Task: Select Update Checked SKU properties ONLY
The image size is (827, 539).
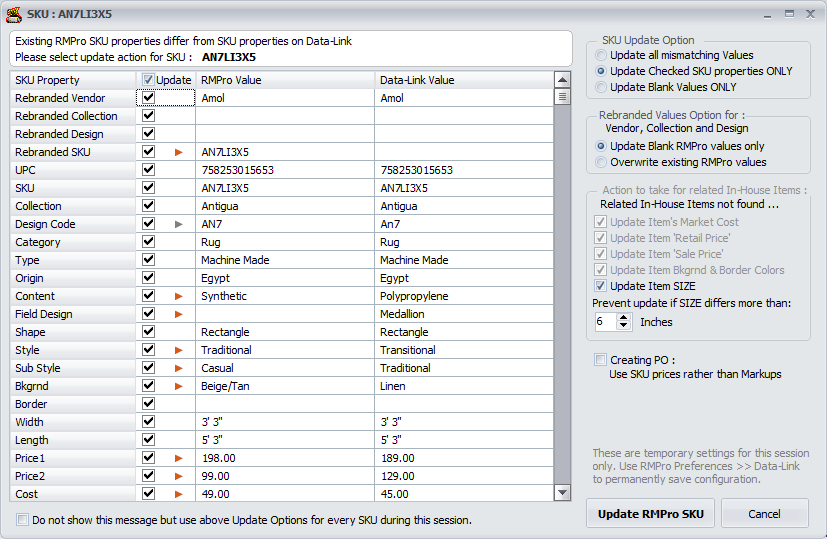Action: tap(601, 71)
